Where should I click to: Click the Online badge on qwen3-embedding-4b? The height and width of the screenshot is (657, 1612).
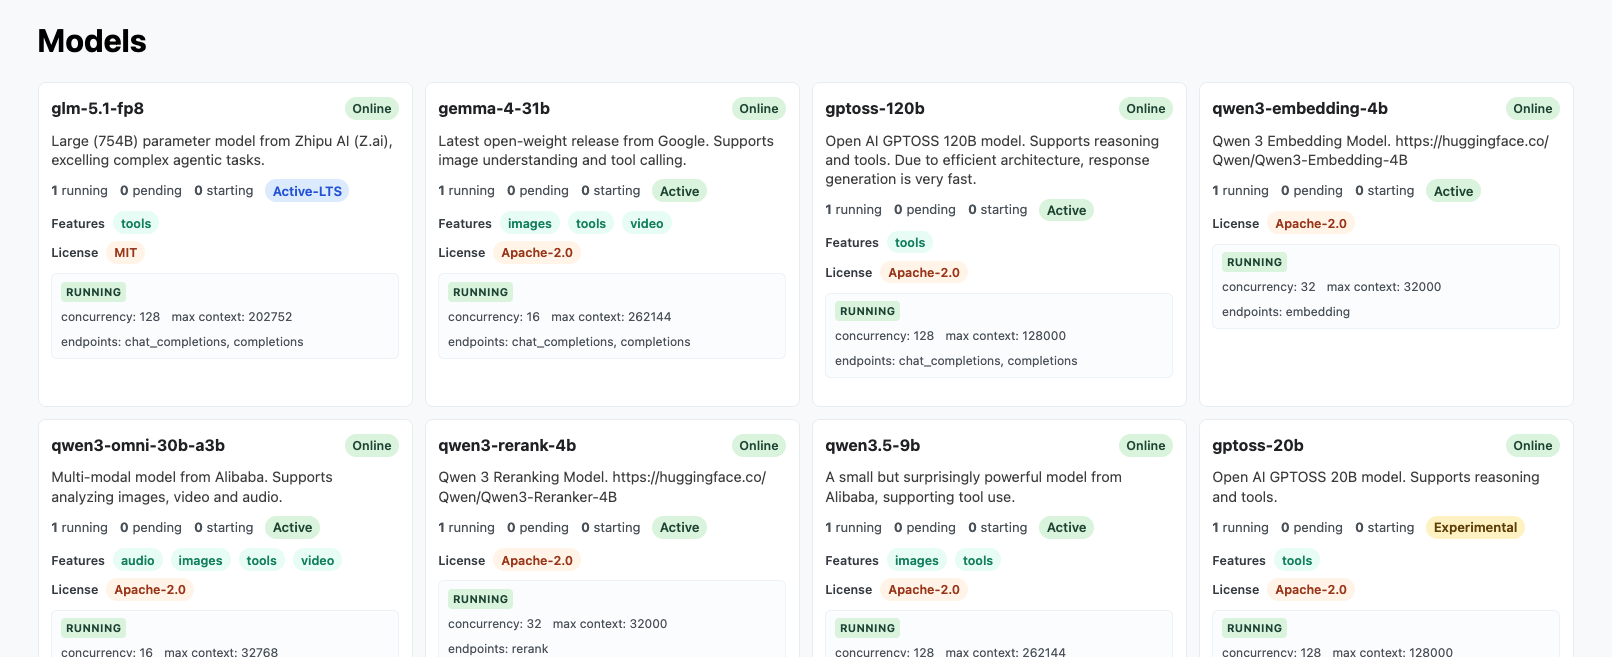[1533, 108]
